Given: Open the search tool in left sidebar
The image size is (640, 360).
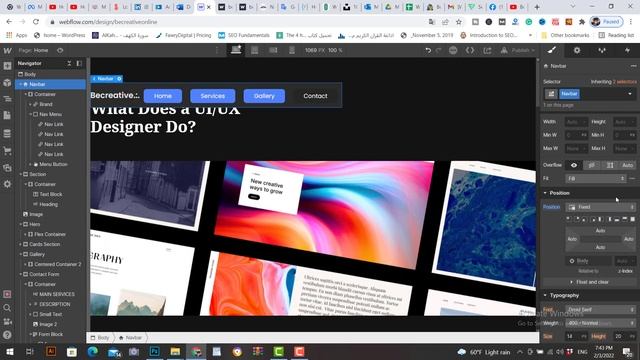Looking at the screenshot, I should coord(7,308).
